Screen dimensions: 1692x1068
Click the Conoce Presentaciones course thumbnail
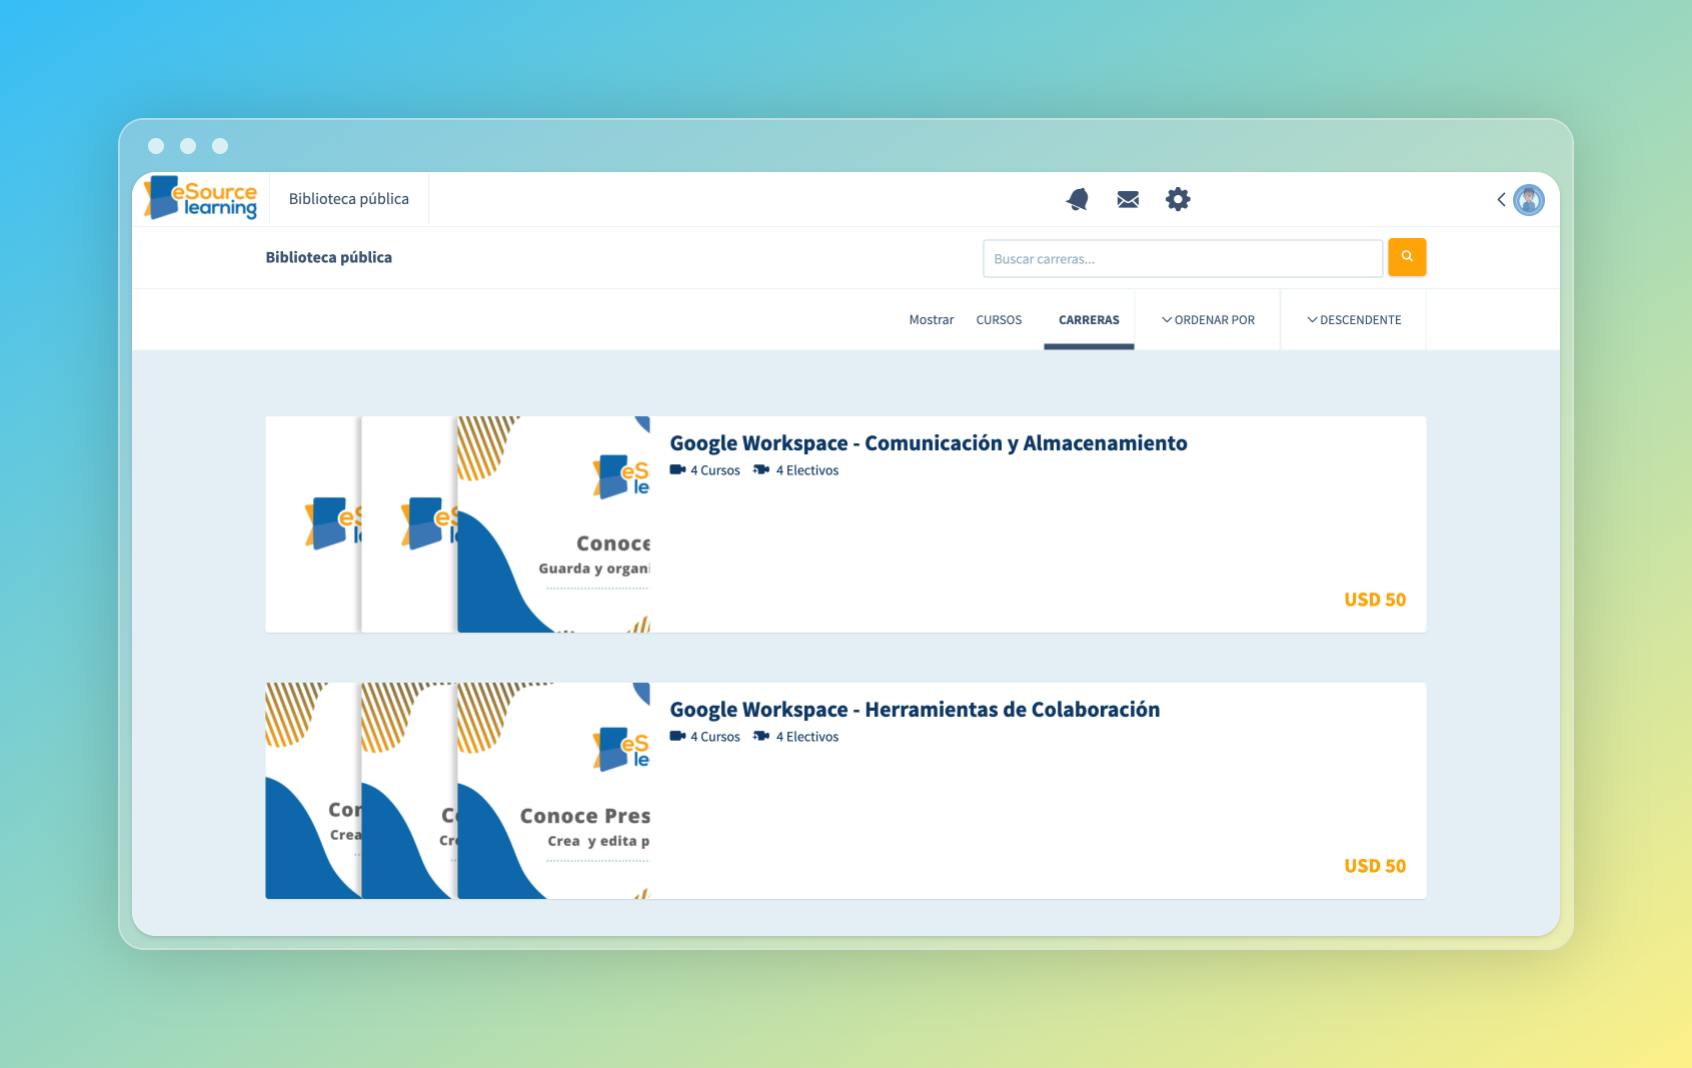pyautogui.click(x=555, y=790)
